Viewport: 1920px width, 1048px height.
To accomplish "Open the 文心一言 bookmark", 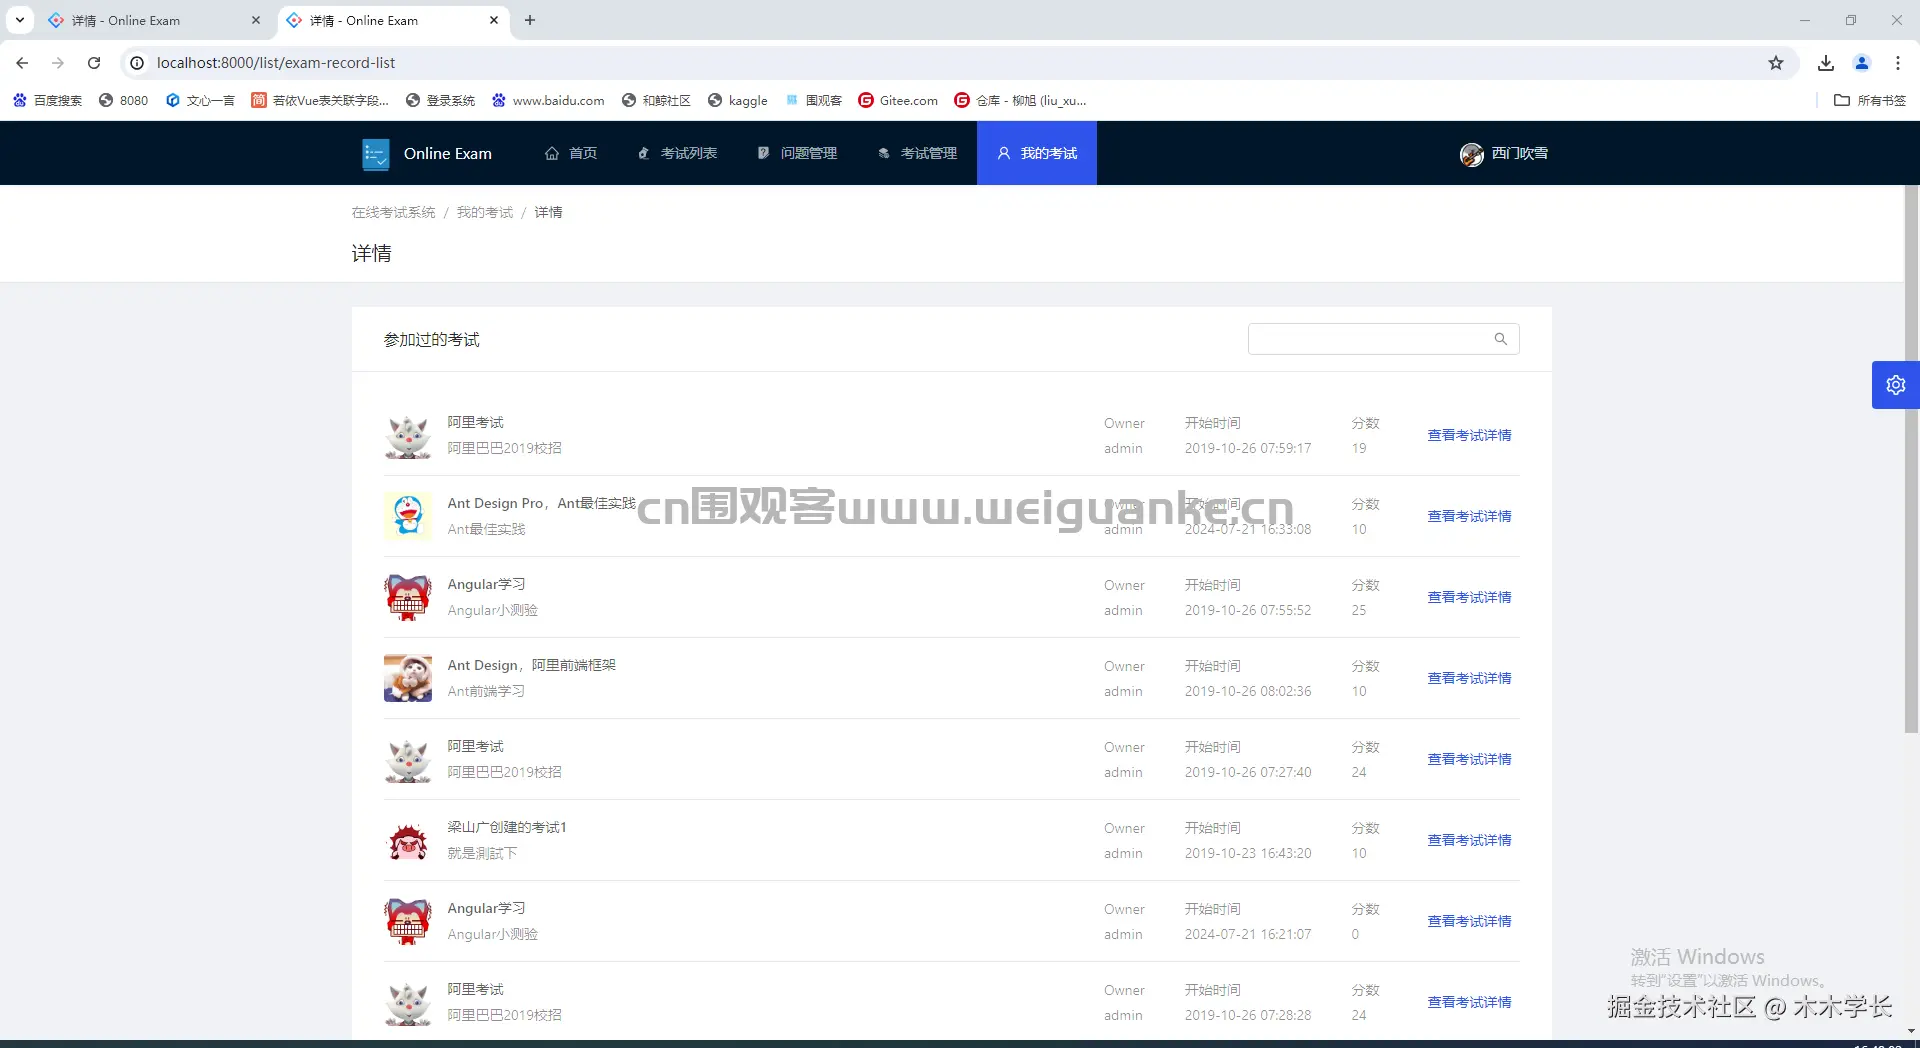I will tap(200, 100).
